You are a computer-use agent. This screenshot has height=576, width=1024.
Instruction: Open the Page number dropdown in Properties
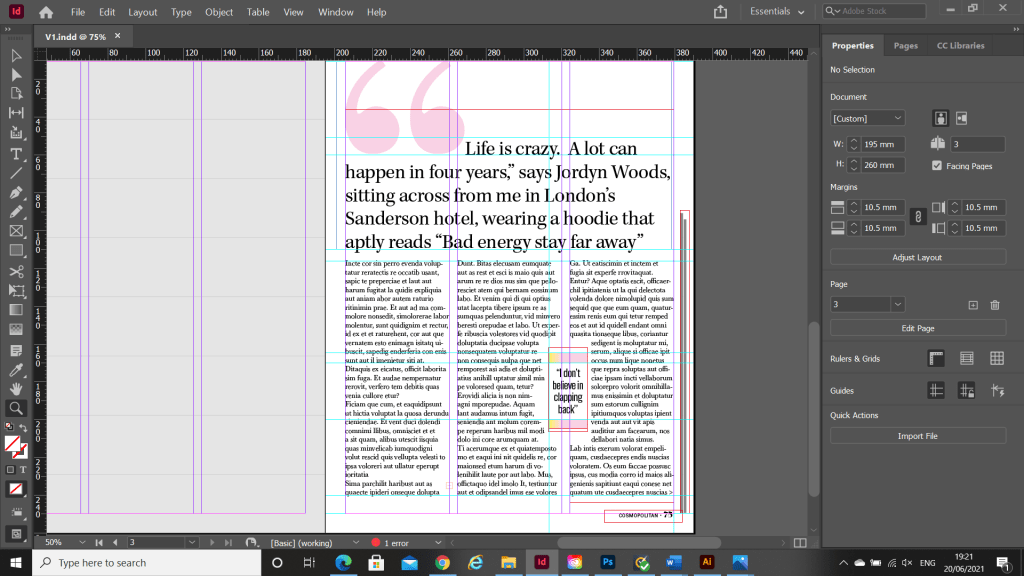[x=868, y=304]
